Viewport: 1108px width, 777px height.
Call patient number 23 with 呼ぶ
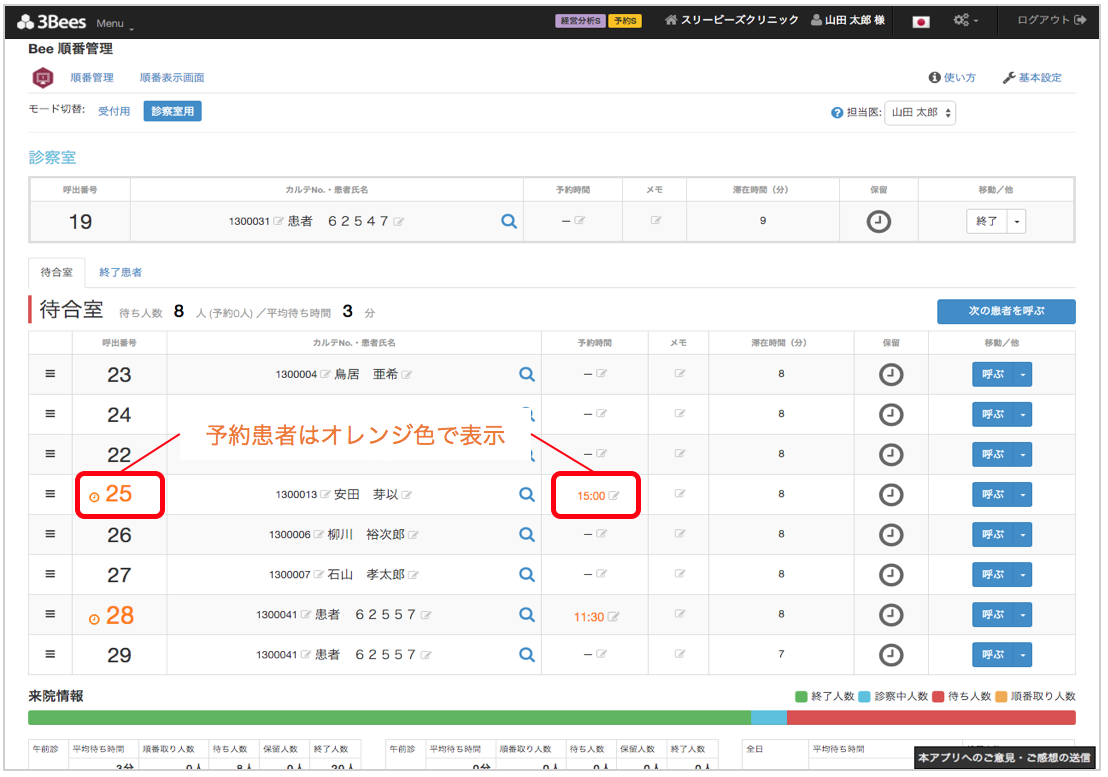click(993, 374)
